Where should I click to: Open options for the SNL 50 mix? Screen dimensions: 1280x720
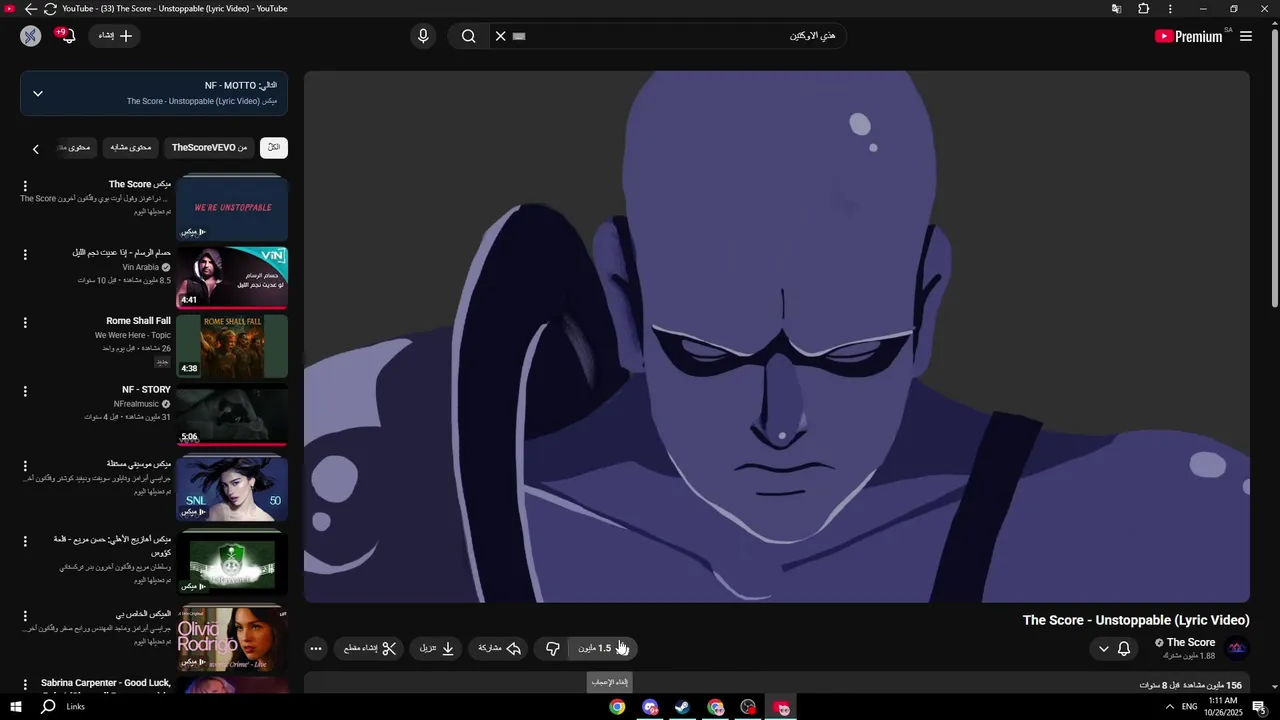[x=25, y=466]
